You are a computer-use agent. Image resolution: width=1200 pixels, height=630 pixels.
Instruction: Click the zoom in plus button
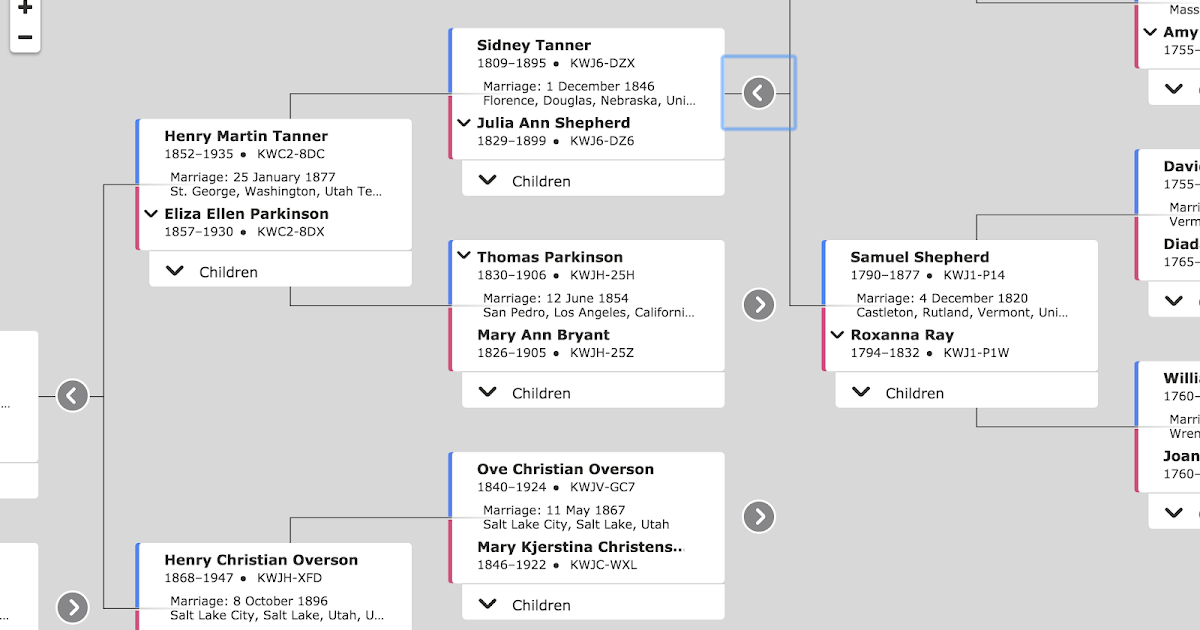coord(25,8)
